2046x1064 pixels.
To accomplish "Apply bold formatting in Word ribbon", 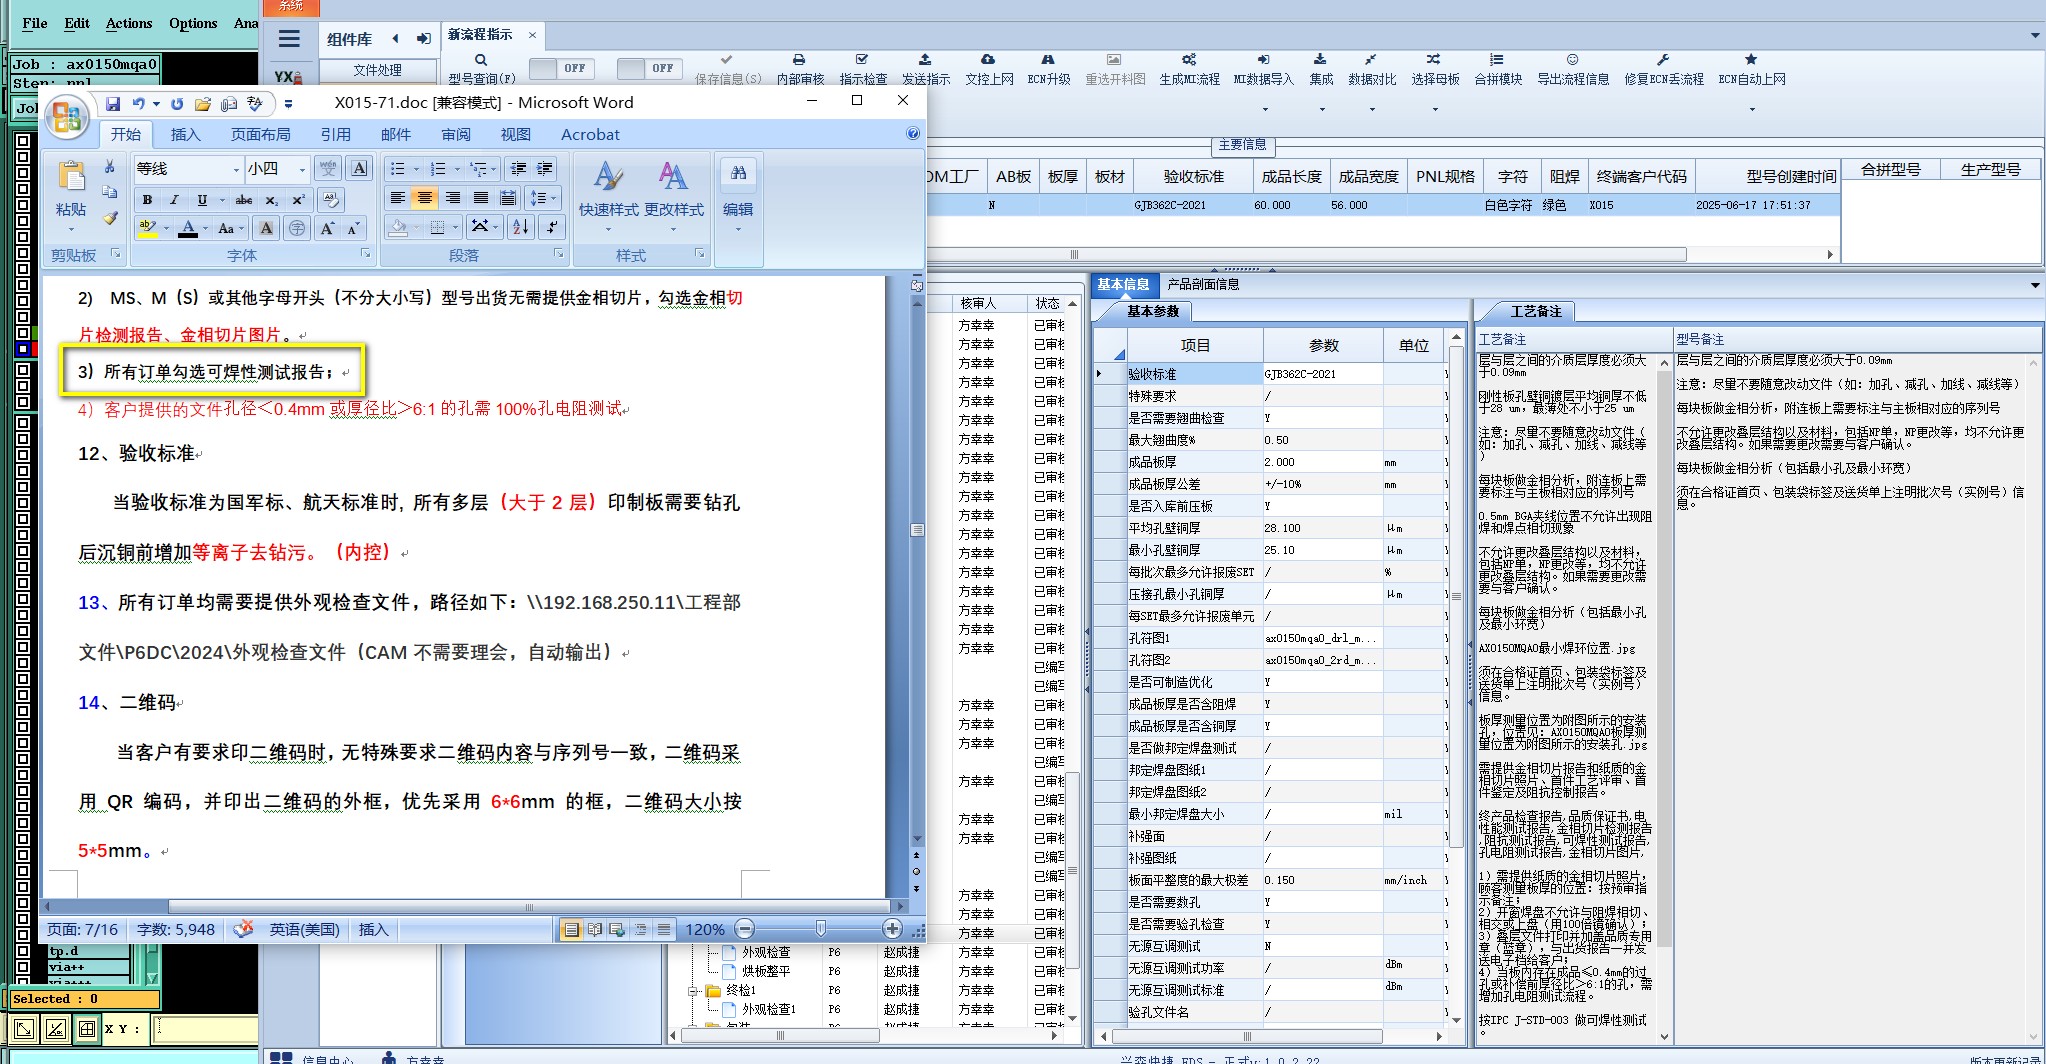I will pos(147,200).
